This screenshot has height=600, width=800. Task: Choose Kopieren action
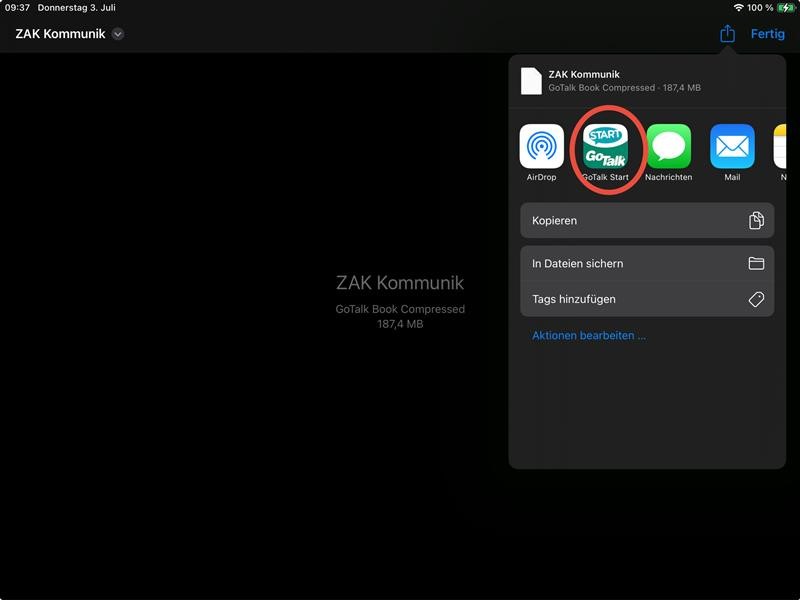[647, 220]
